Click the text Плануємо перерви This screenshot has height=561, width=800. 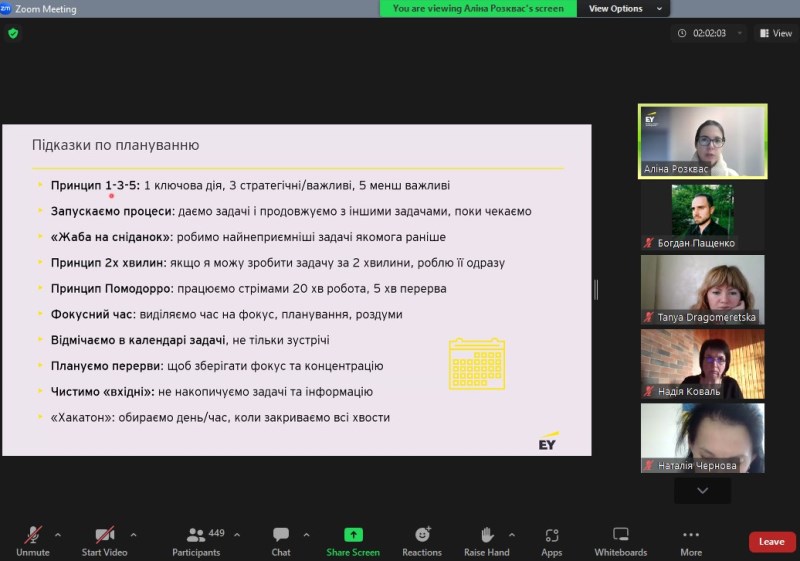tap(107, 366)
